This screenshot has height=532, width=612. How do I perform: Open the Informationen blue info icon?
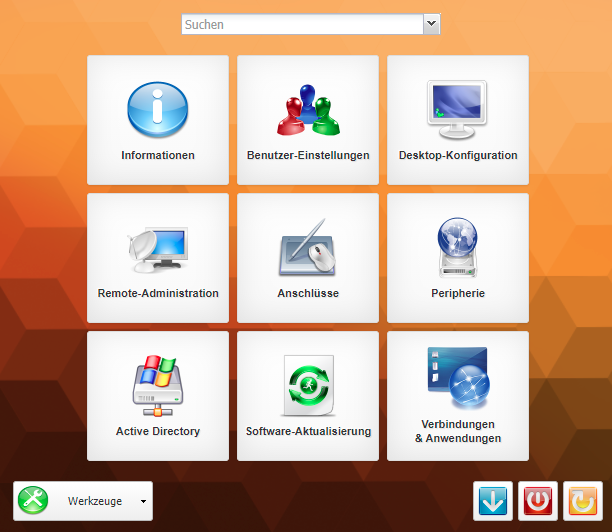pyautogui.click(x=157, y=109)
